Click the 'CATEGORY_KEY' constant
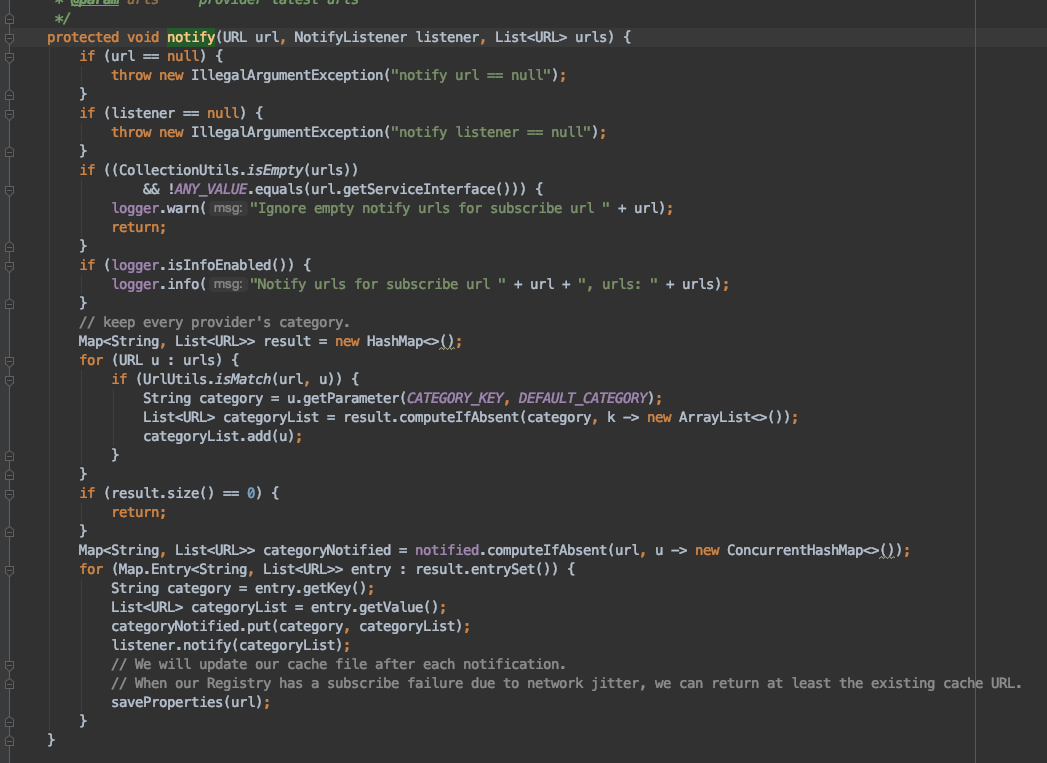Screen dimensions: 1047x763 455,399
